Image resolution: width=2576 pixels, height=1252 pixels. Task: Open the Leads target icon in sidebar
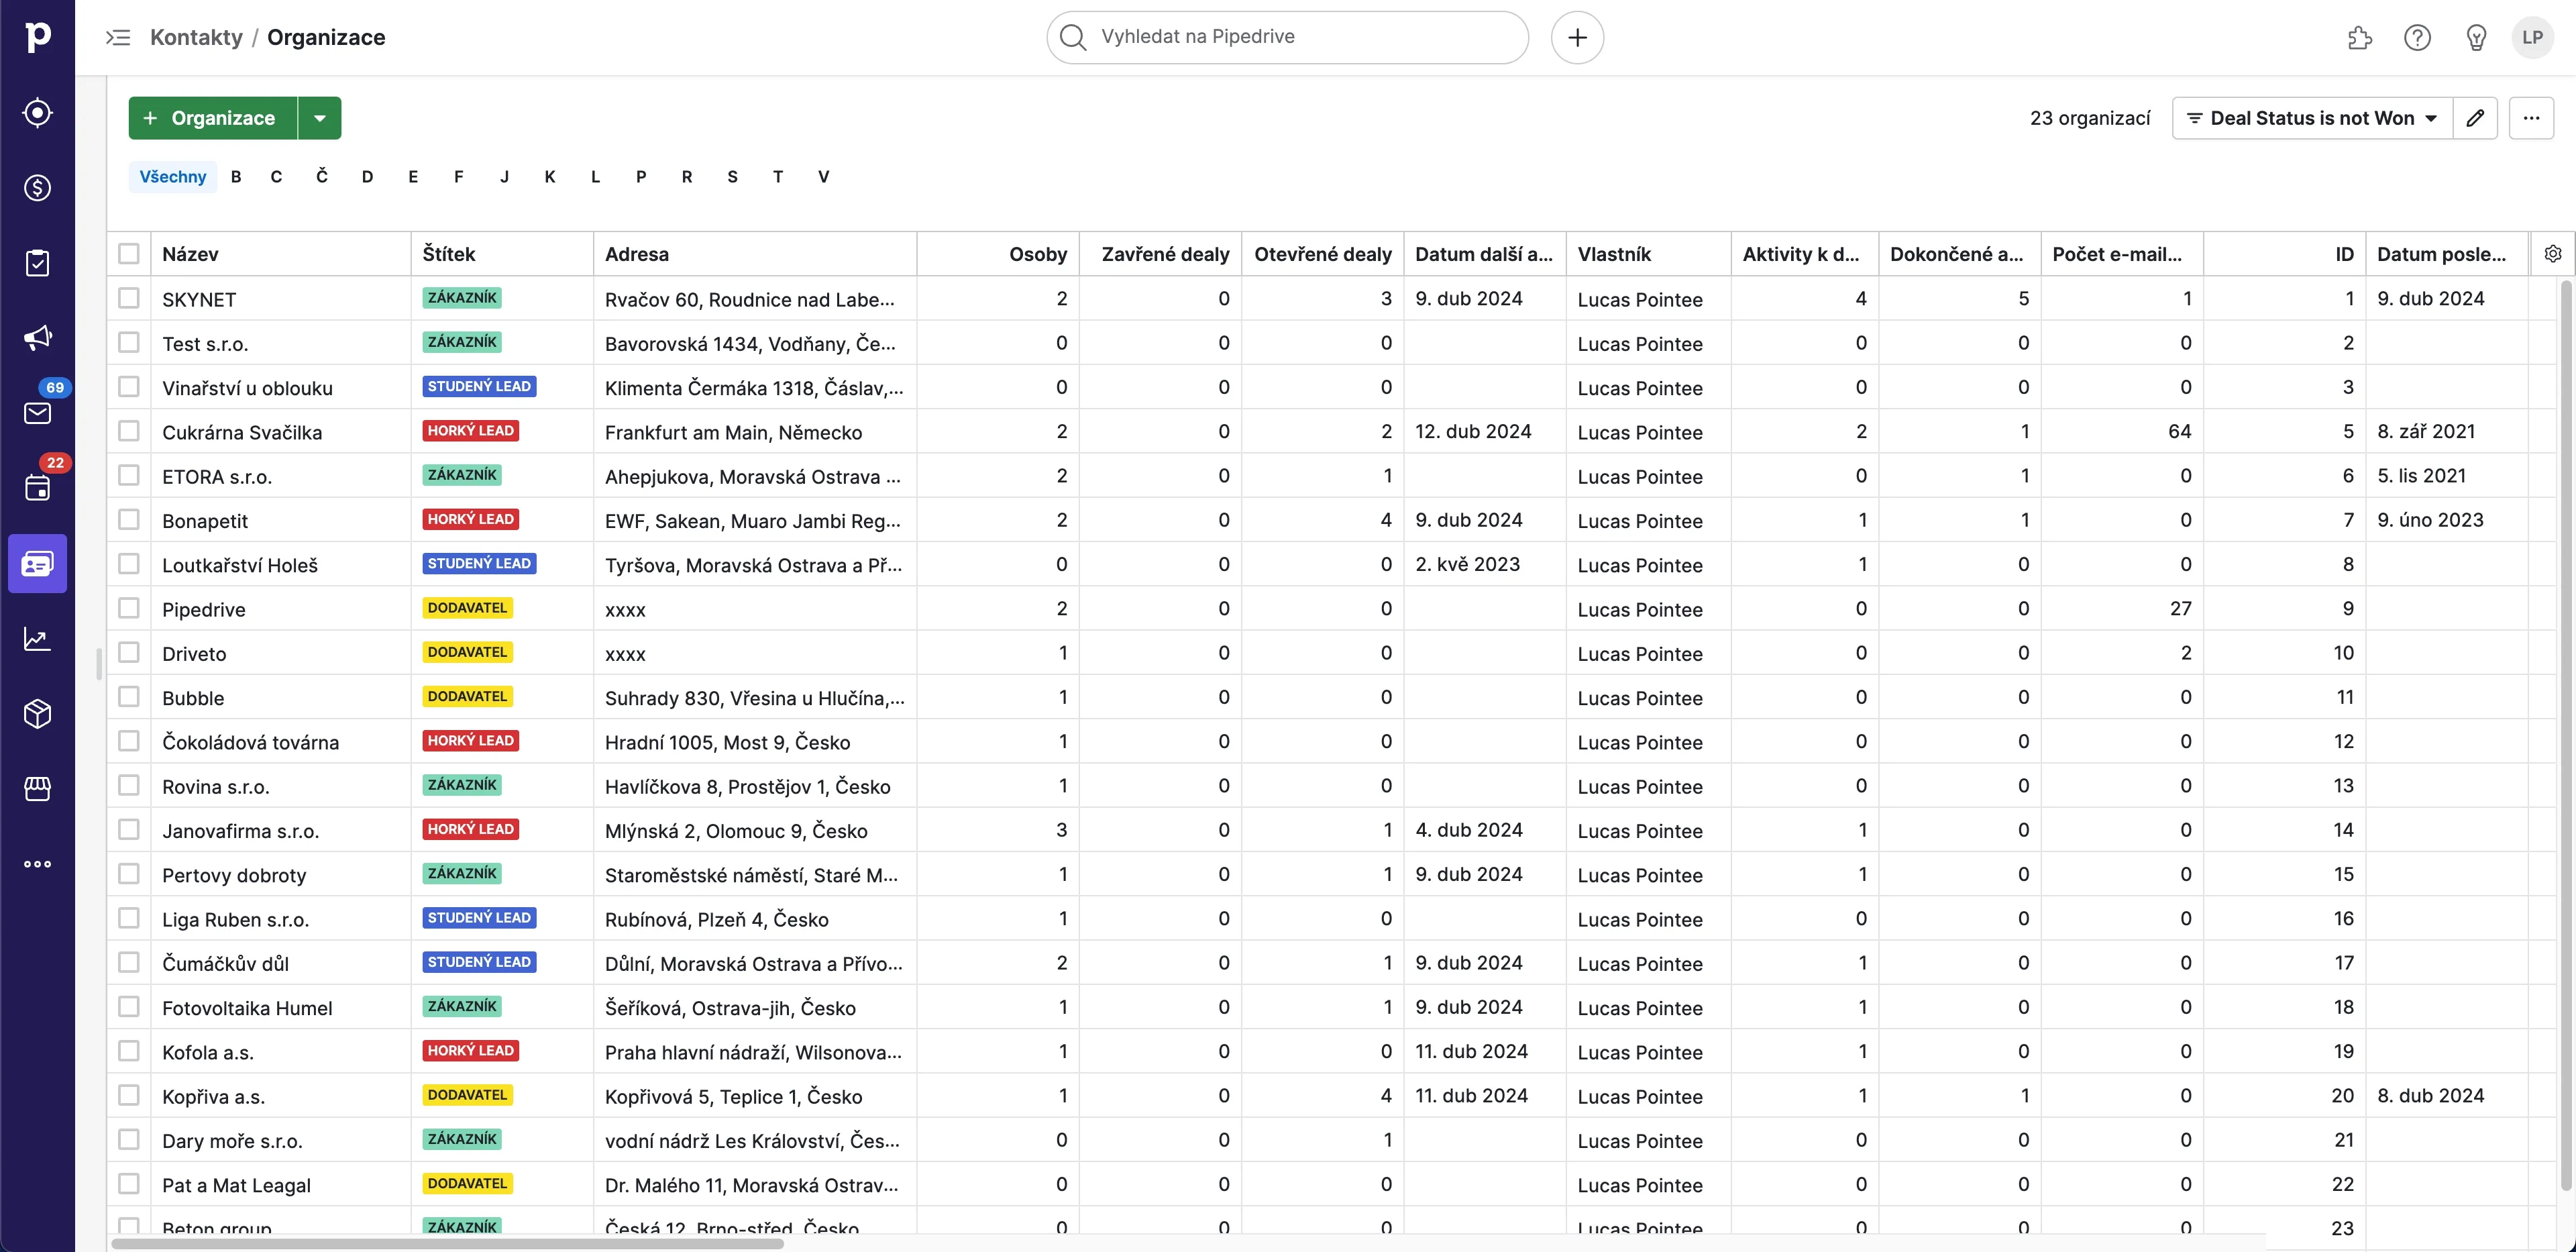coord(37,112)
